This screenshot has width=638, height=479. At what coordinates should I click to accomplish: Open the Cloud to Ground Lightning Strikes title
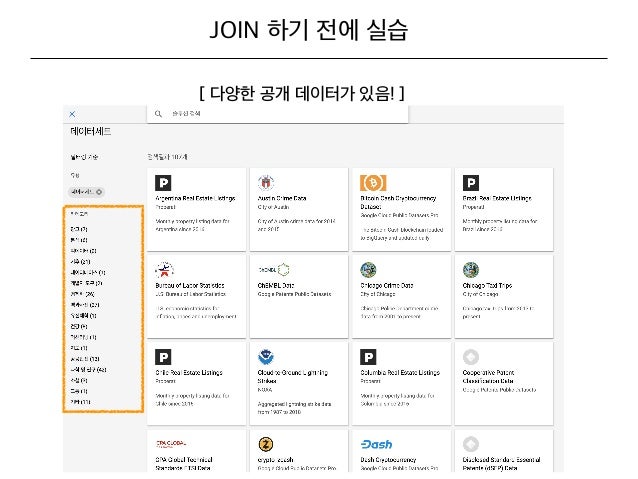[293, 376]
